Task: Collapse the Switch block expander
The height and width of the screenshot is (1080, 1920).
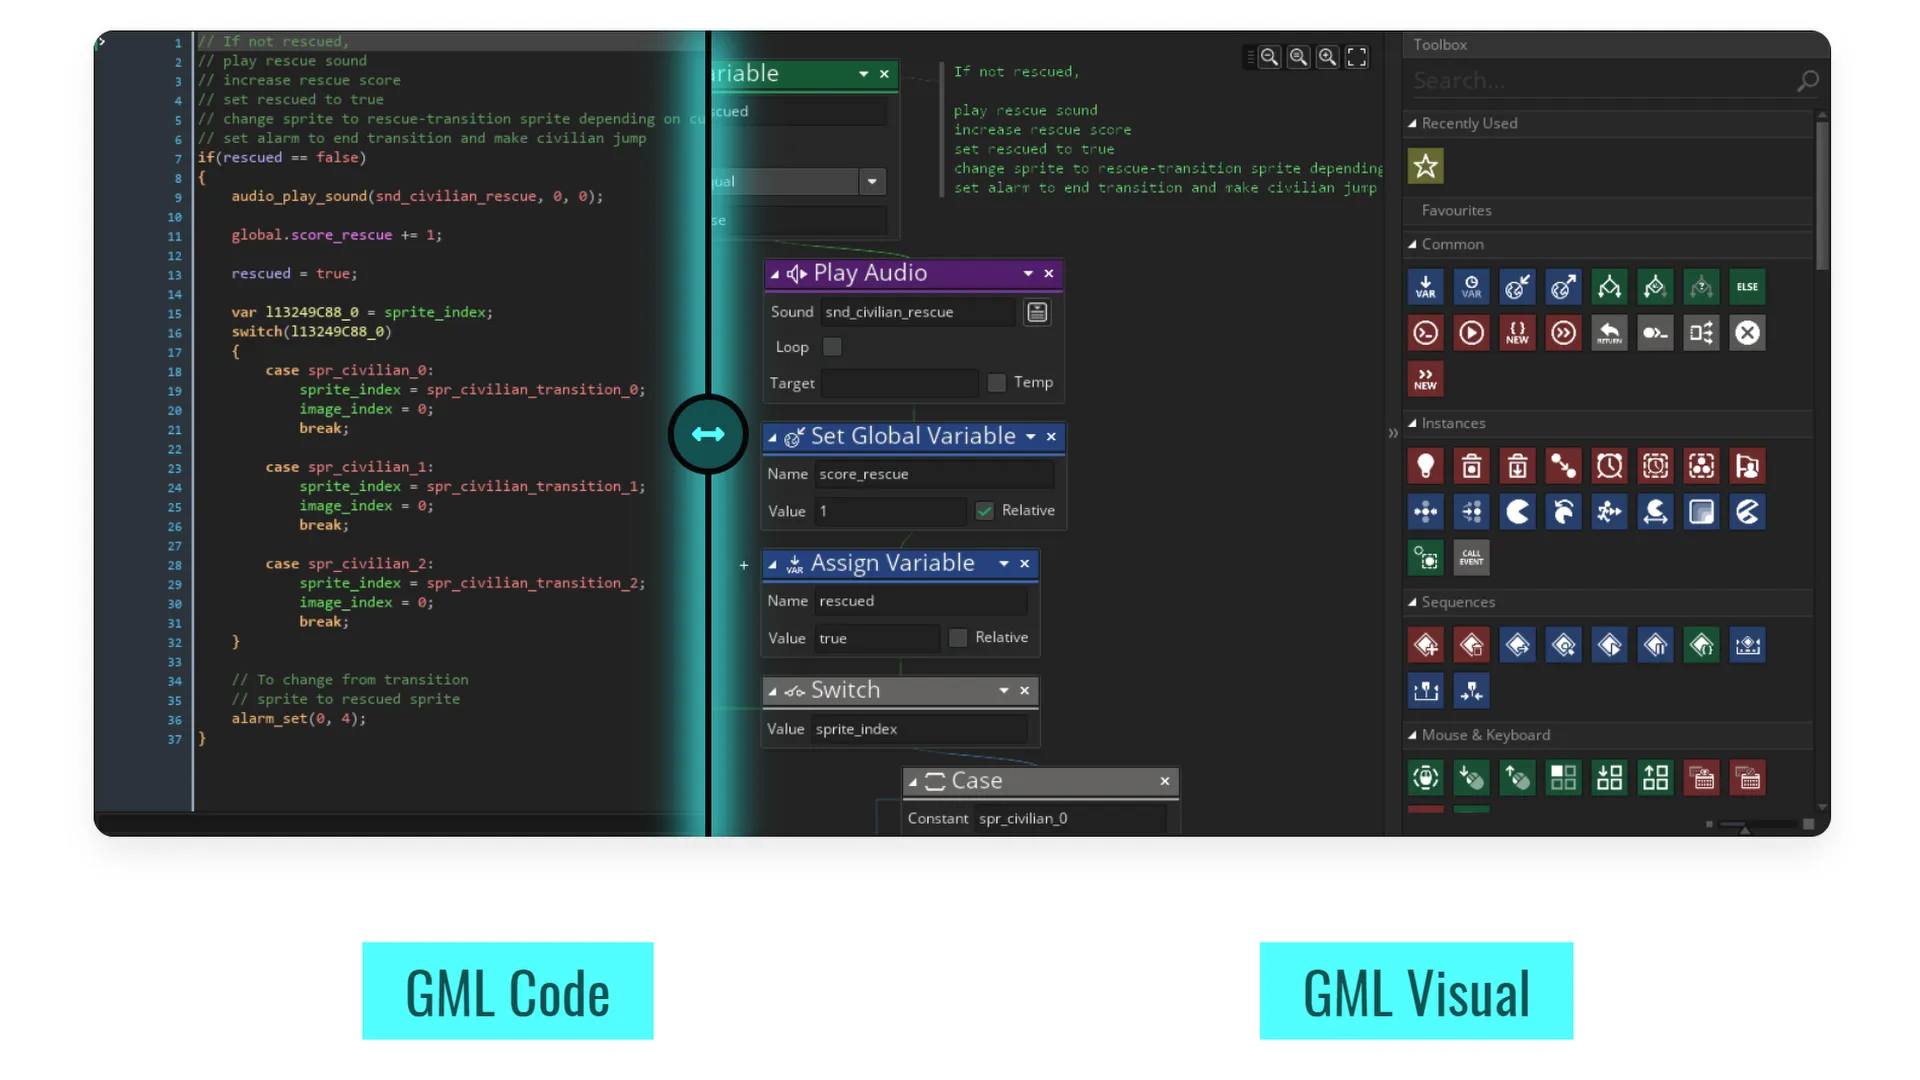Action: tap(771, 690)
